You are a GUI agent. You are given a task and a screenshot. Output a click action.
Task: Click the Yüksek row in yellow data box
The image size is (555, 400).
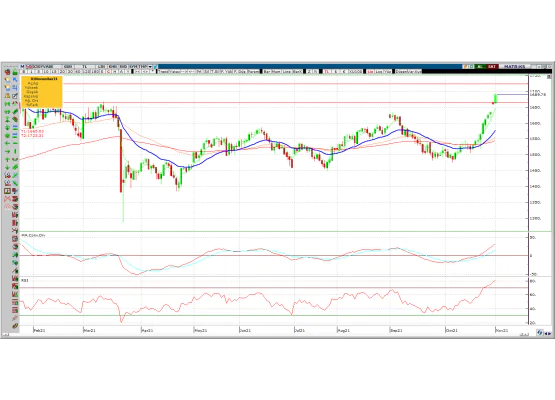[x=31, y=87]
